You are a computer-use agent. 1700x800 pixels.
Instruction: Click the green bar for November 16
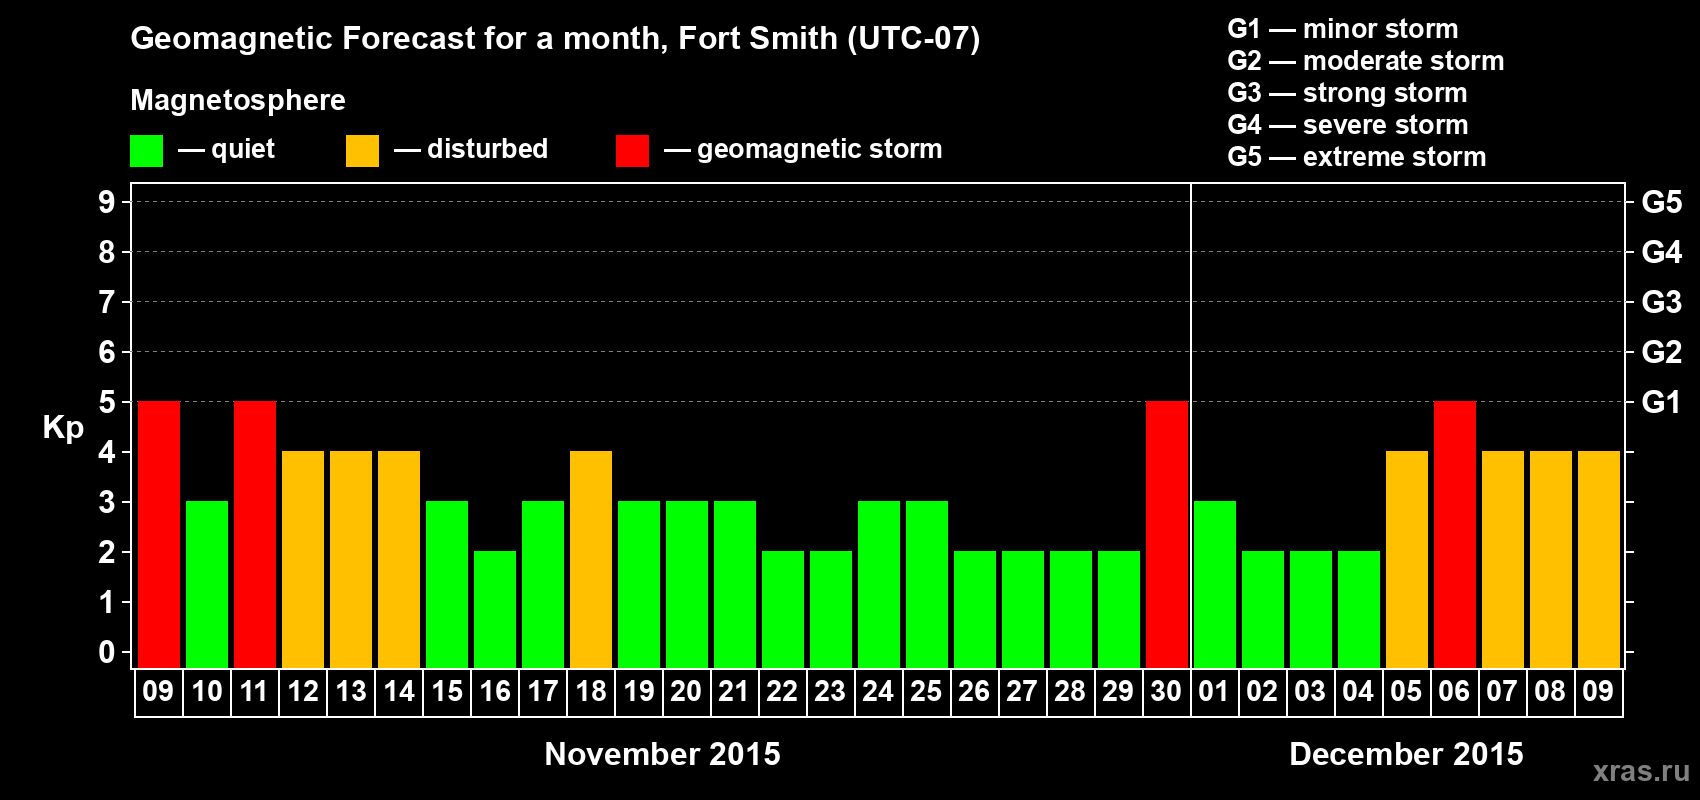(495, 609)
